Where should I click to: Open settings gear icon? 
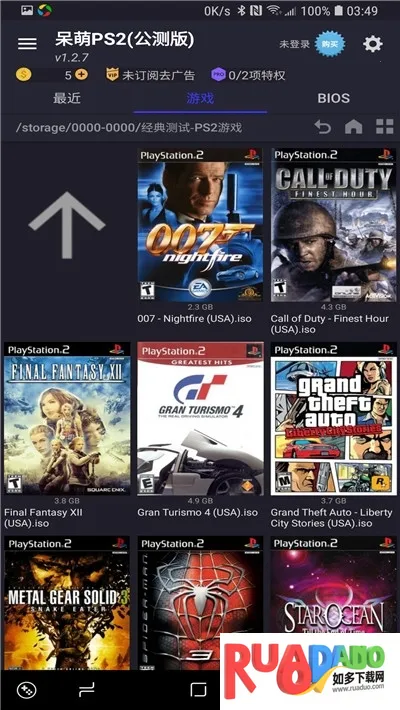[372, 44]
